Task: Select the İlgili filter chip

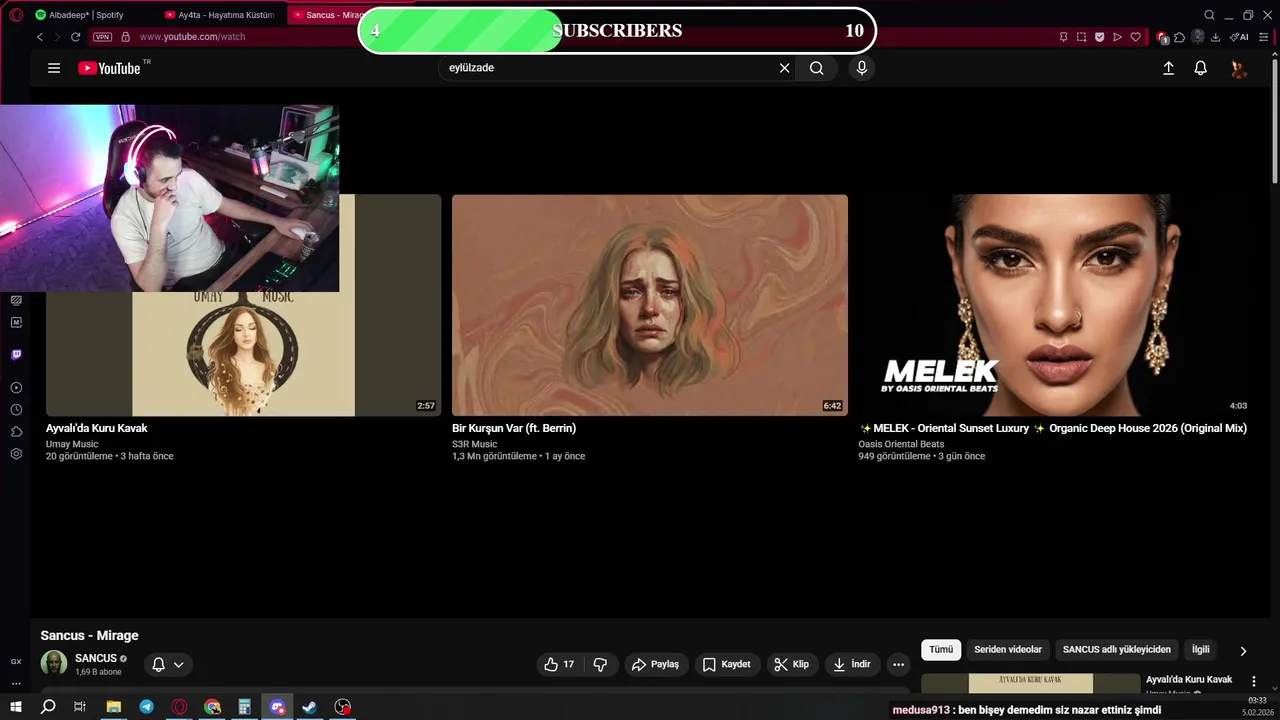Action: click(1201, 650)
